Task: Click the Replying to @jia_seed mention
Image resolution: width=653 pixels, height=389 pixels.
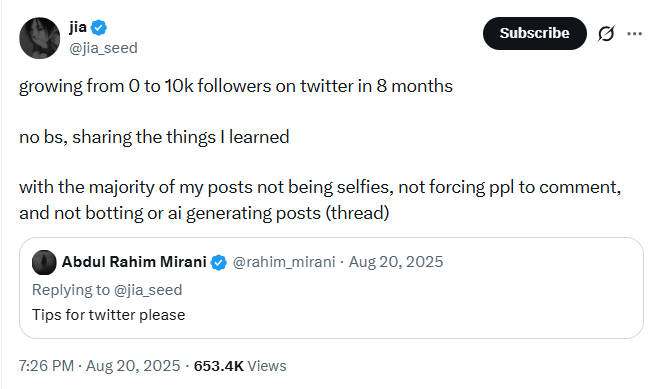Action: pyautogui.click(x=148, y=290)
